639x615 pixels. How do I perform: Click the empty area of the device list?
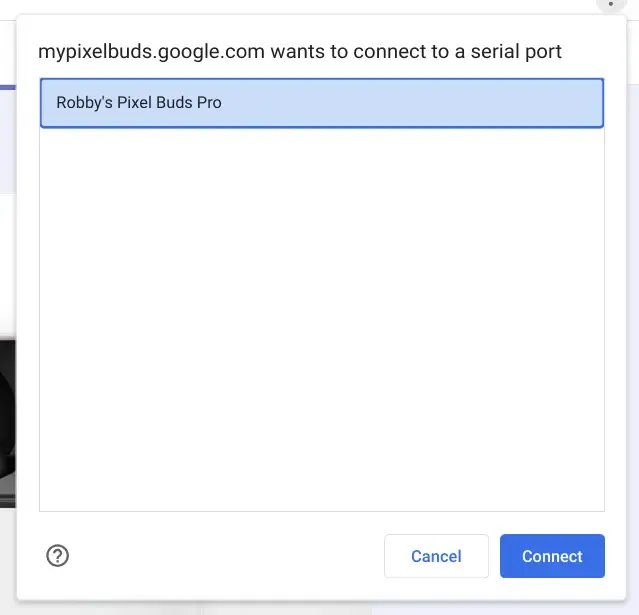(321, 320)
